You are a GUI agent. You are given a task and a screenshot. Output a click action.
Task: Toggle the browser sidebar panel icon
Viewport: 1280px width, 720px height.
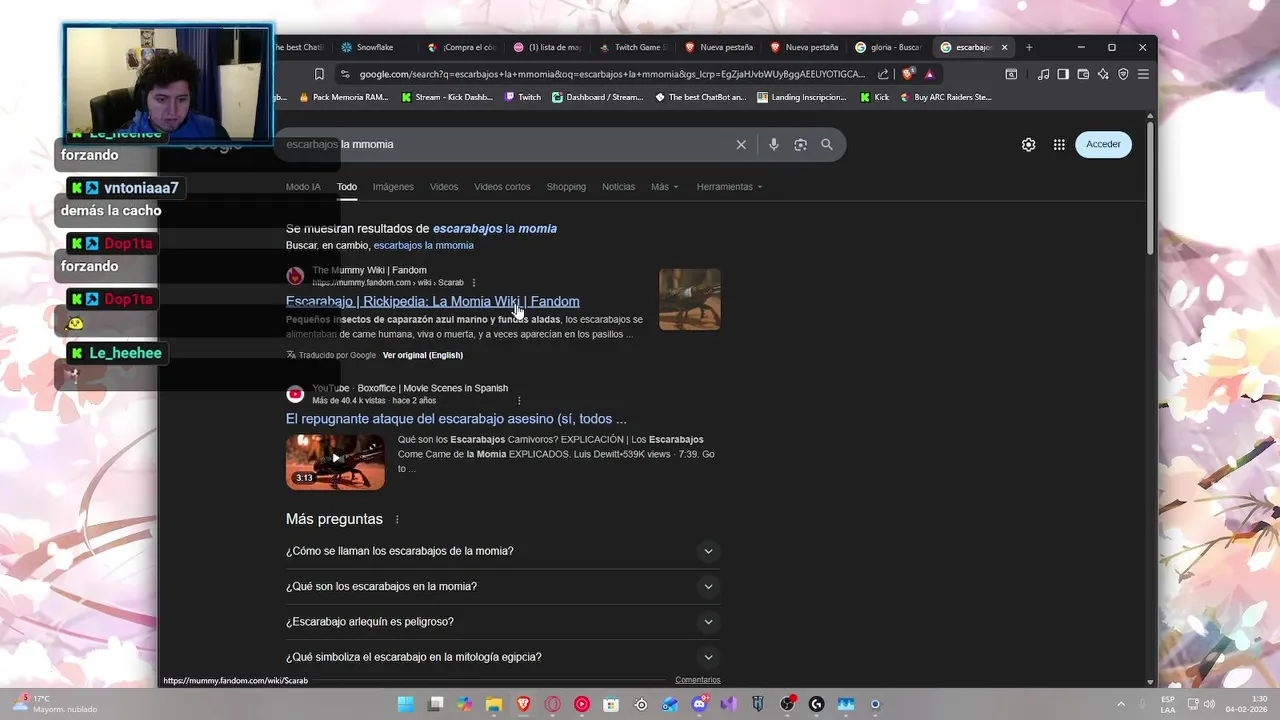[1063, 74]
